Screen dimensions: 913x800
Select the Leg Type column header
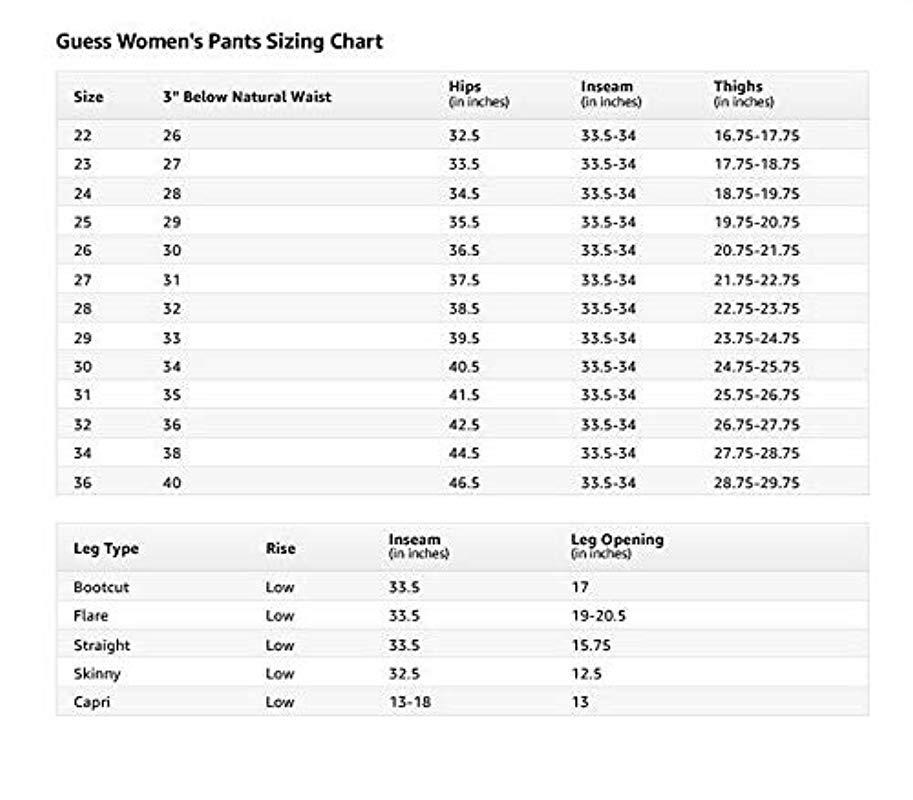click(x=106, y=548)
